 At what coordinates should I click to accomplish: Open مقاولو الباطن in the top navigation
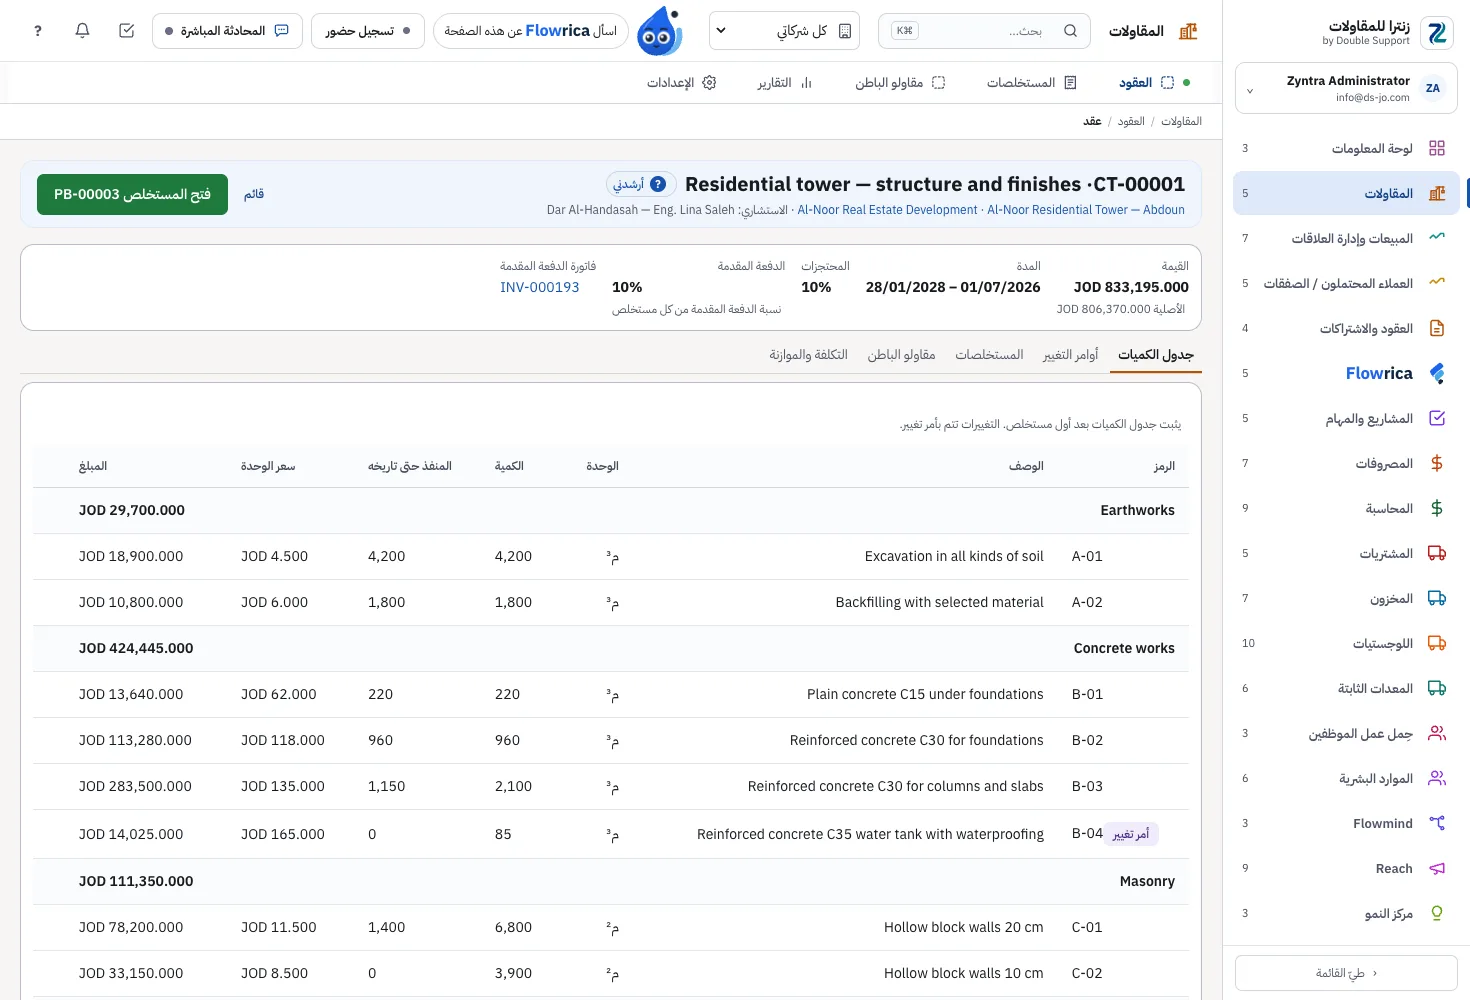tap(900, 83)
